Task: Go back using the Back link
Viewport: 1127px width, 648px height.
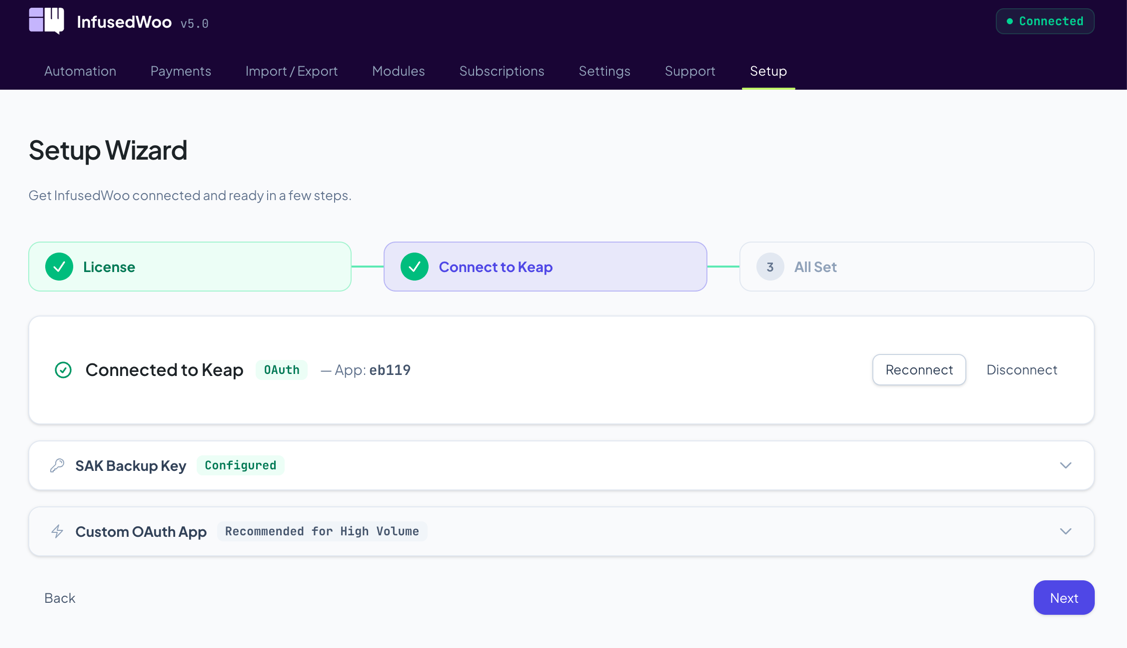Action: [x=59, y=597]
